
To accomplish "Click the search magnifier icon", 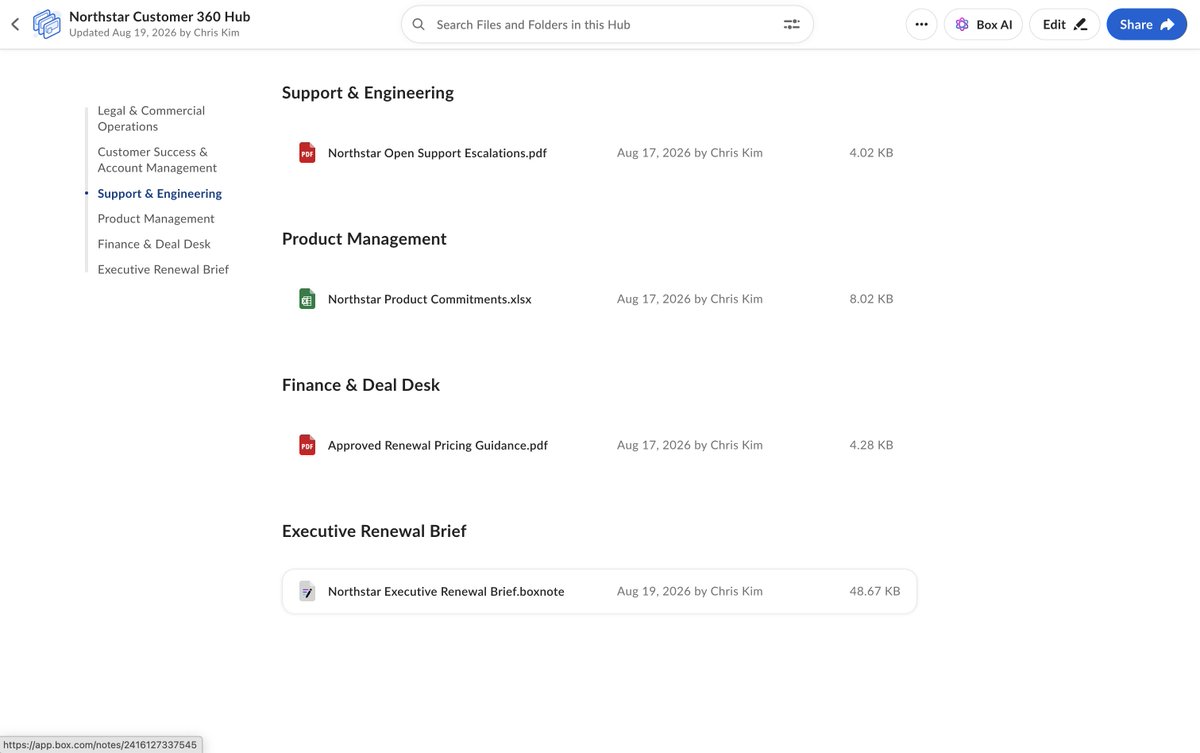I will pyautogui.click(x=418, y=24).
